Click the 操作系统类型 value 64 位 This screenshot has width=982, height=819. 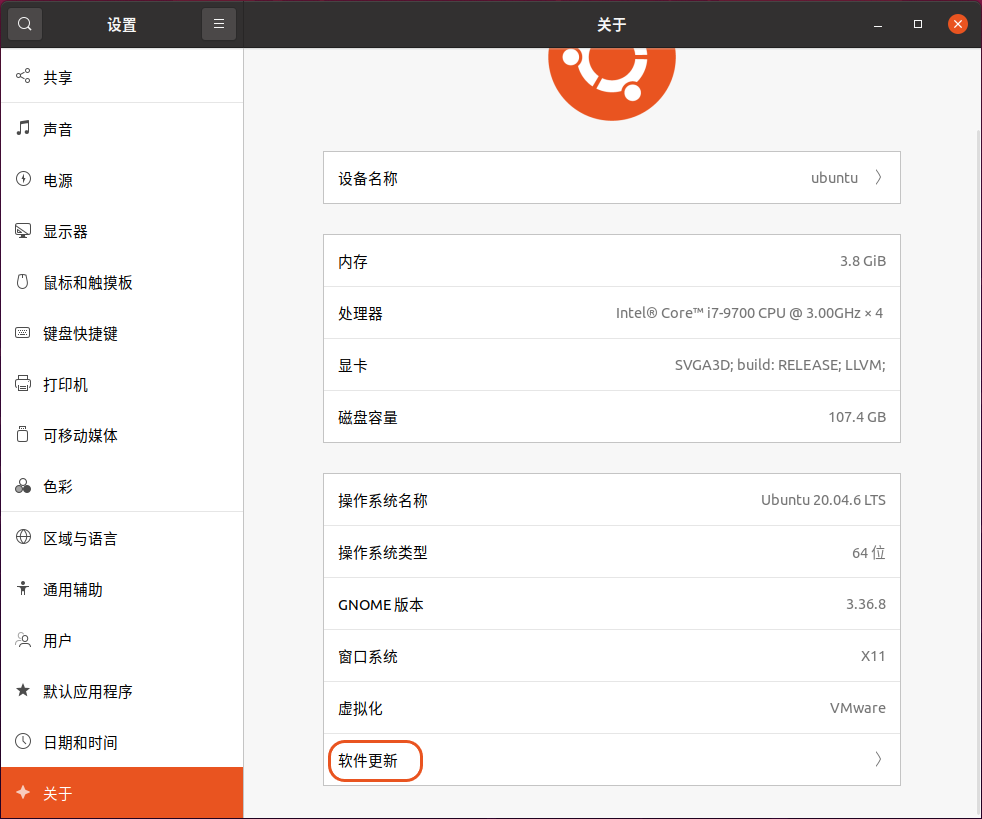869,552
